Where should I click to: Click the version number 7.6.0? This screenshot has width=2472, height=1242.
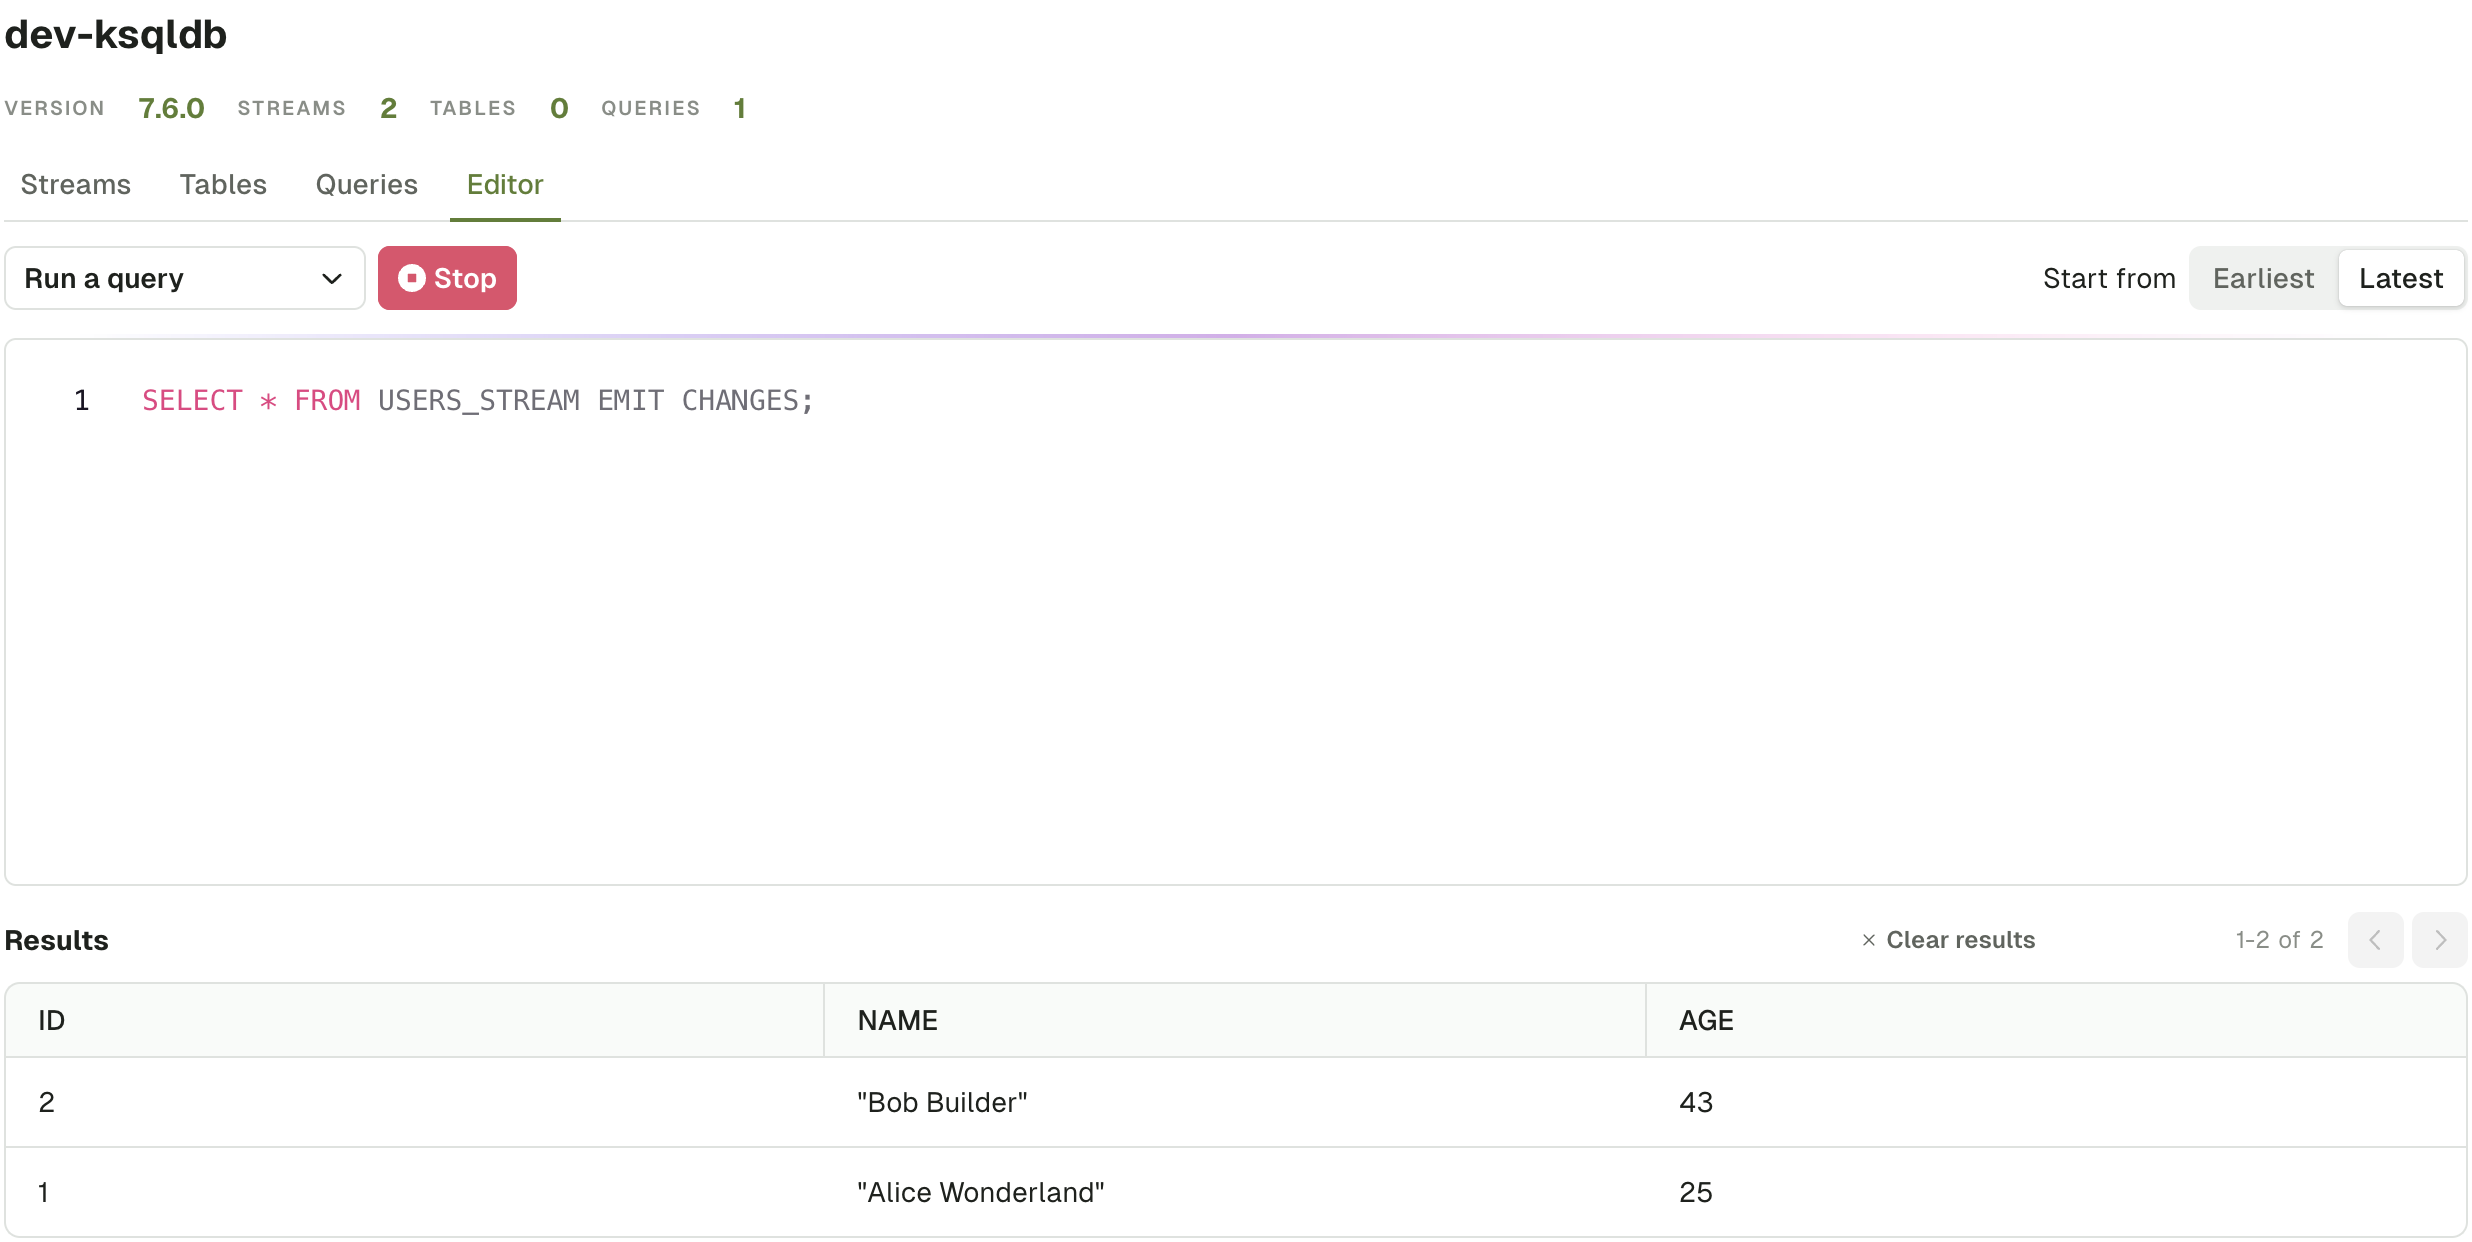coord(171,108)
